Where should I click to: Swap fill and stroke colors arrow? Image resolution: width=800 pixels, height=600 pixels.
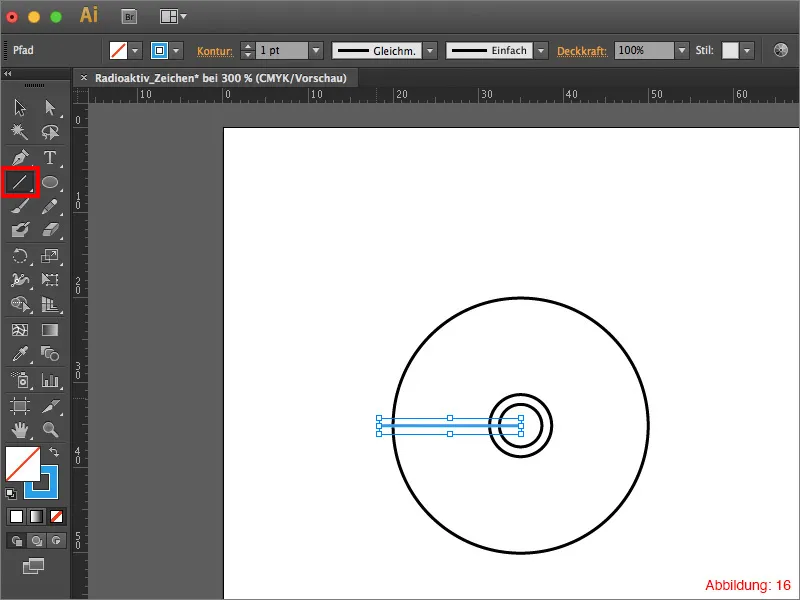click(54, 452)
